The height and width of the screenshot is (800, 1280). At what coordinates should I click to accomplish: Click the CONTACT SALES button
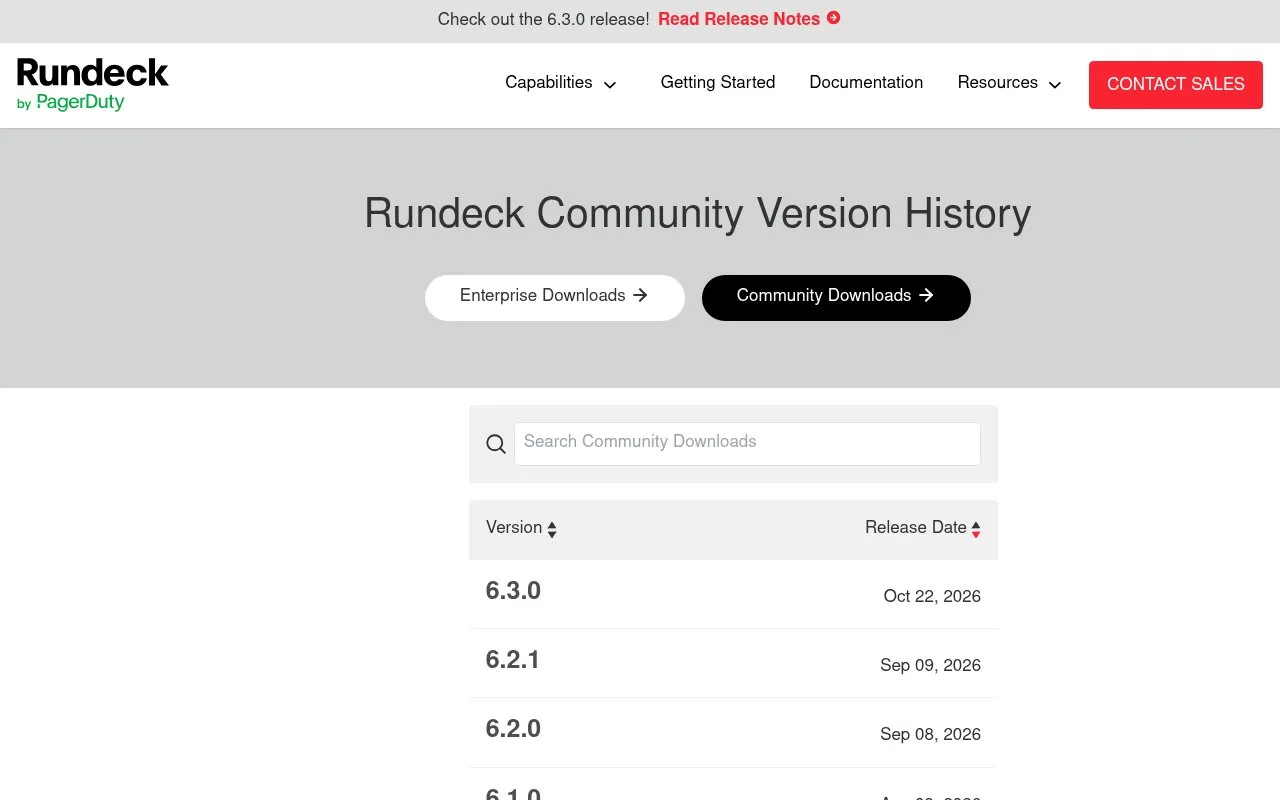tap(1176, 84)
